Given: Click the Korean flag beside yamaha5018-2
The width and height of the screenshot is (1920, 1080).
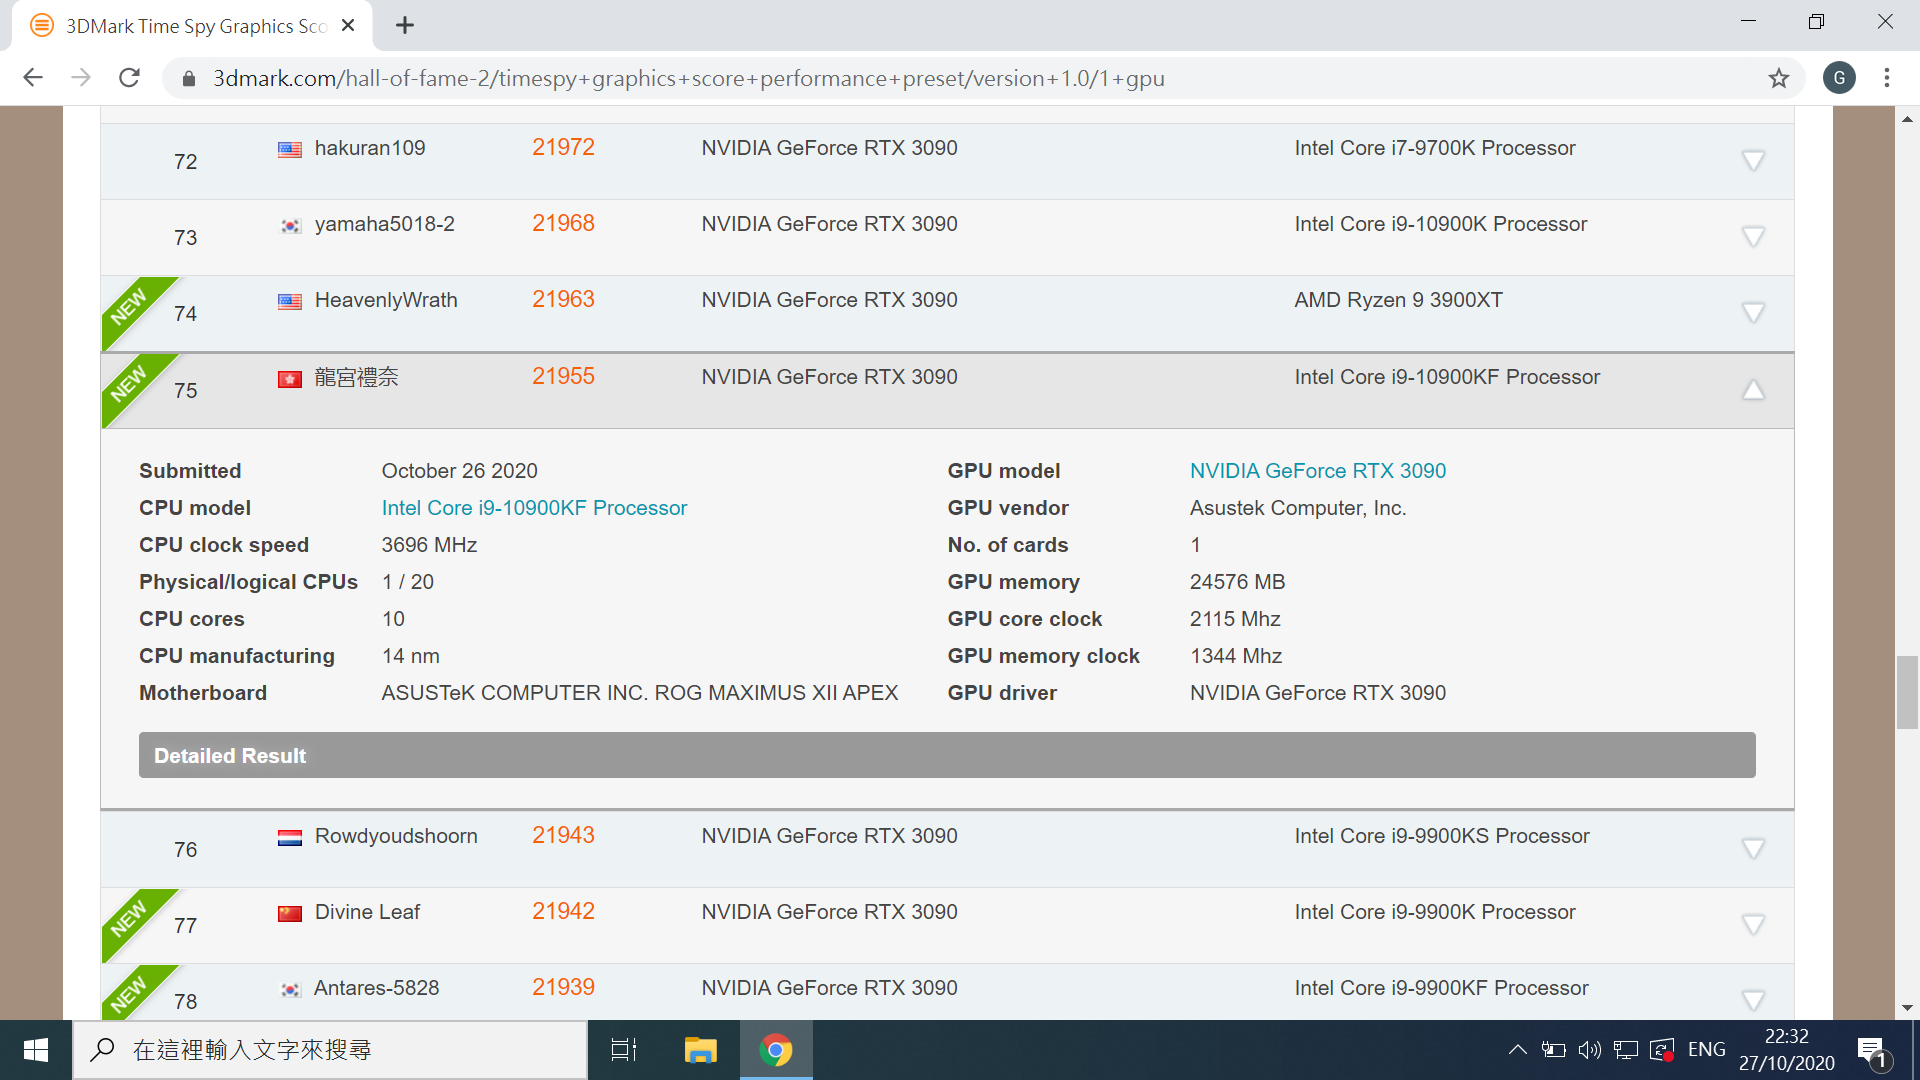Looking at the screenshot, I should (x=290, y=226).
